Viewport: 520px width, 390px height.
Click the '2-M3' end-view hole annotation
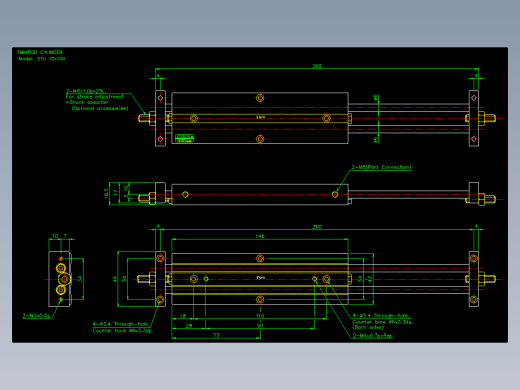37,316
